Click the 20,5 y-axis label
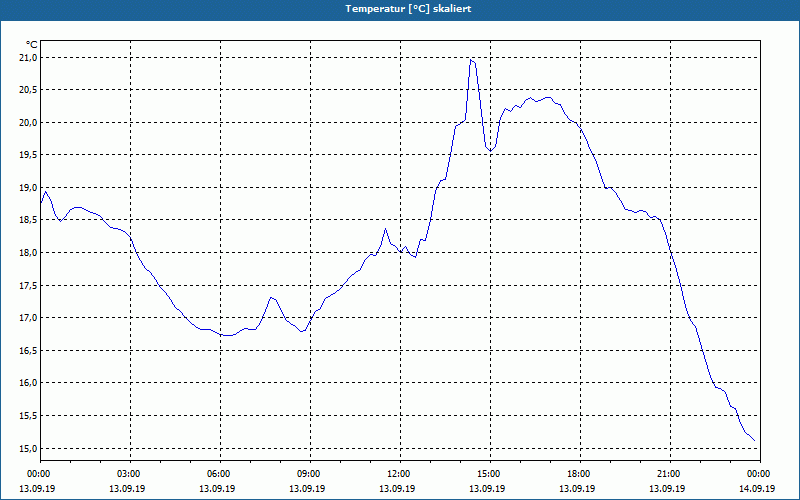The width and height of the screenshot is (800, 500). click(x=28, y=90)
